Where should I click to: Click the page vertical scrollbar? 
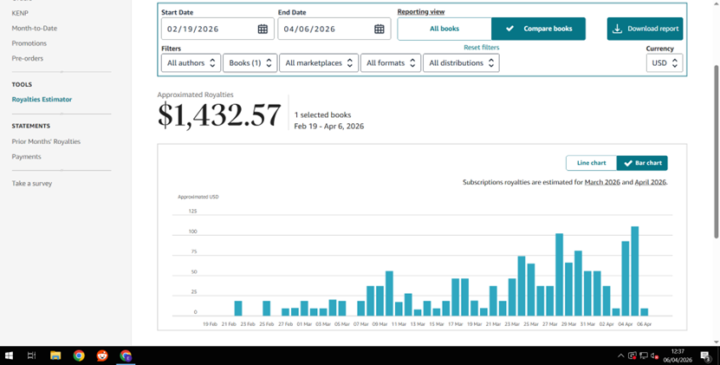click(716, 152)
